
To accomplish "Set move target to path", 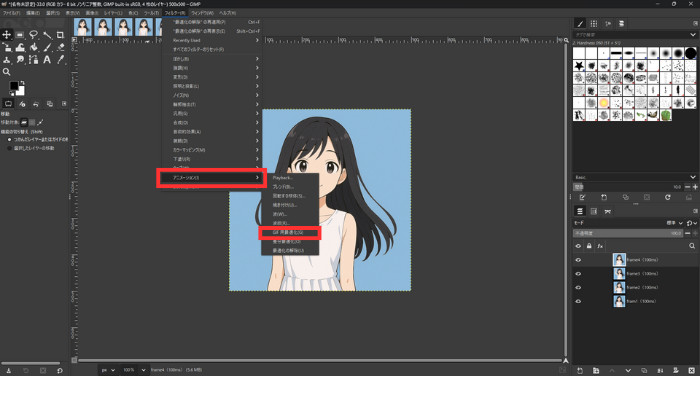I will (40, 122).
